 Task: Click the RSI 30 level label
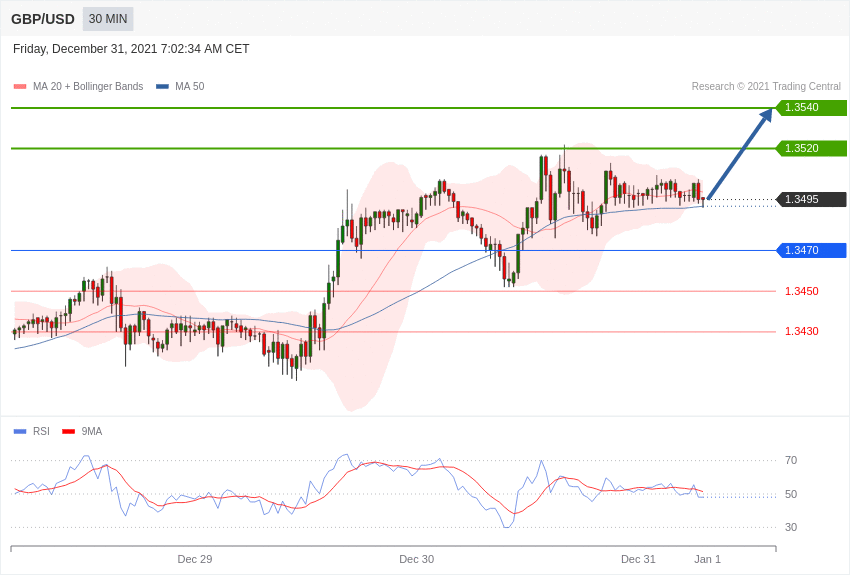tap(791, 527)
